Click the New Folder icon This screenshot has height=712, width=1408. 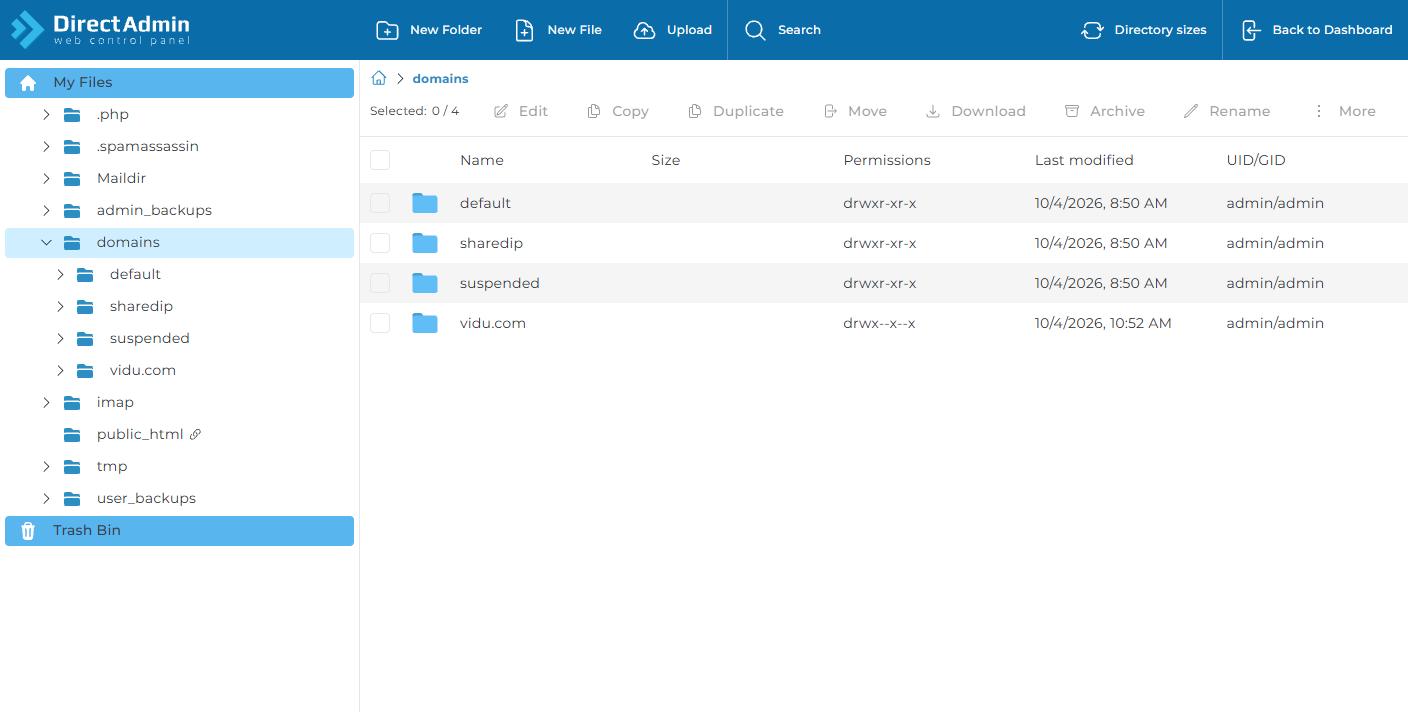(387, 30)
